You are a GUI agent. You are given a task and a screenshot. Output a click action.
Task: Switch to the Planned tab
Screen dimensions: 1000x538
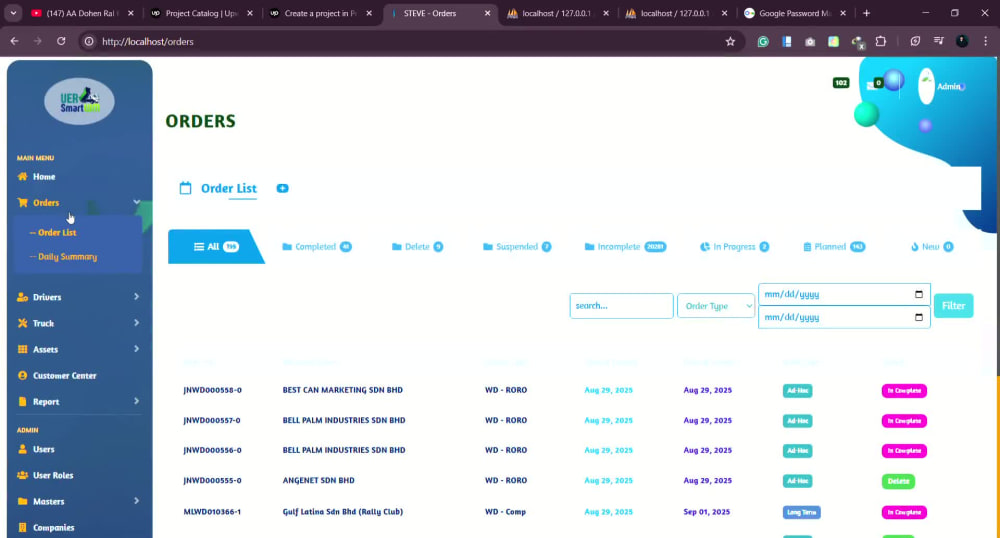point(834,247)
